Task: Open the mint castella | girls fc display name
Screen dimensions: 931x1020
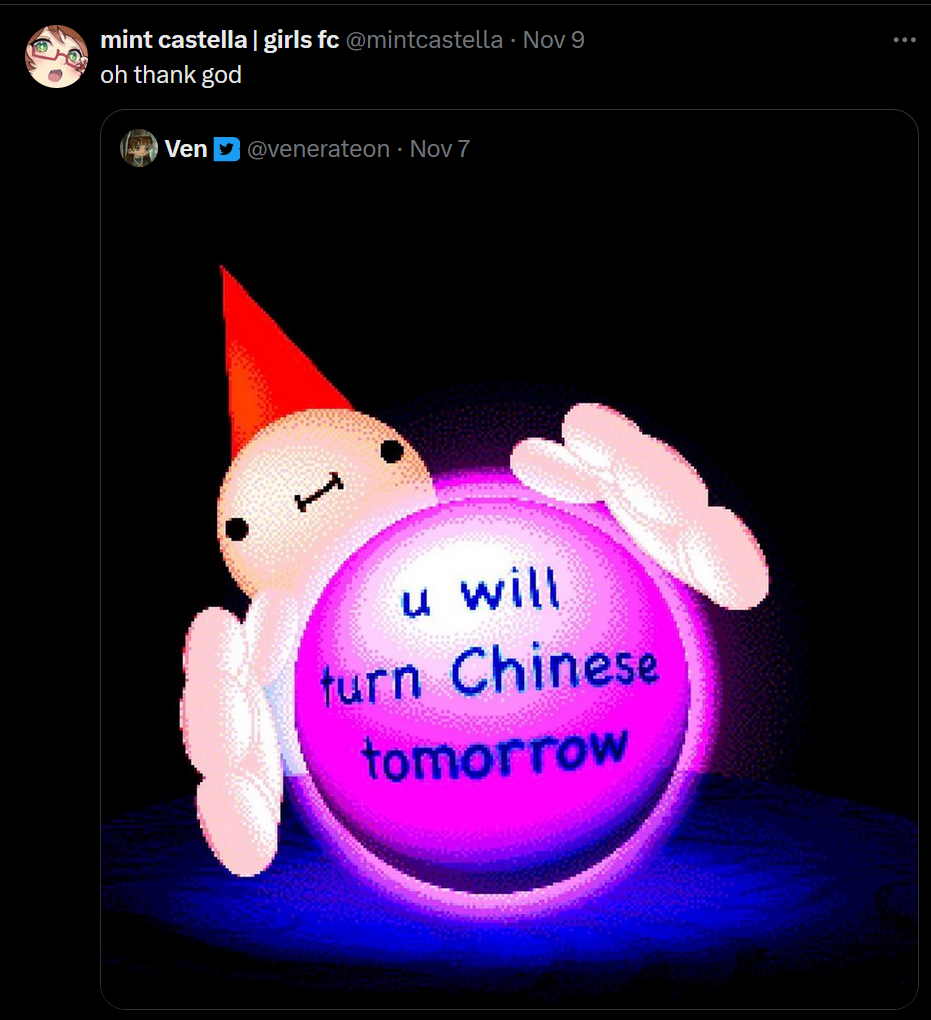Action: [220, 40]
